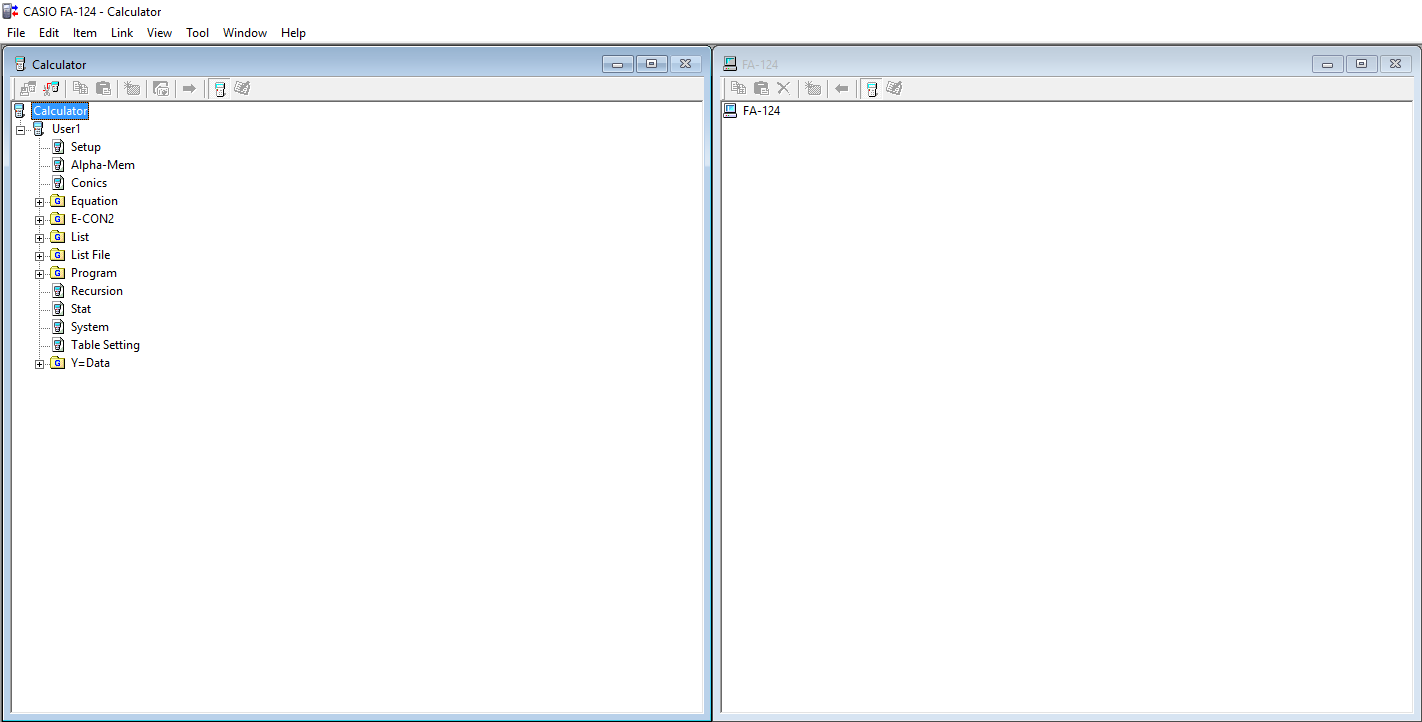Select main memory view icon in Calculator toolbar

point(219,88)
